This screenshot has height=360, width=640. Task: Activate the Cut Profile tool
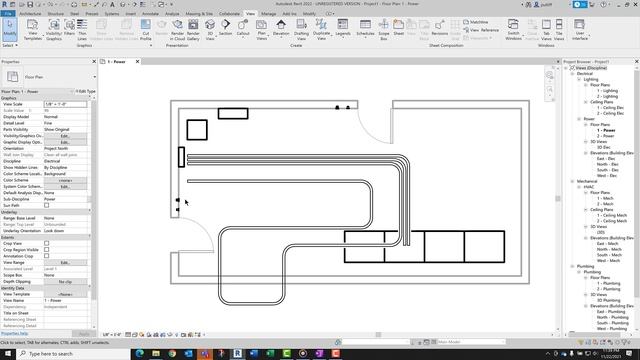[146, 29]
